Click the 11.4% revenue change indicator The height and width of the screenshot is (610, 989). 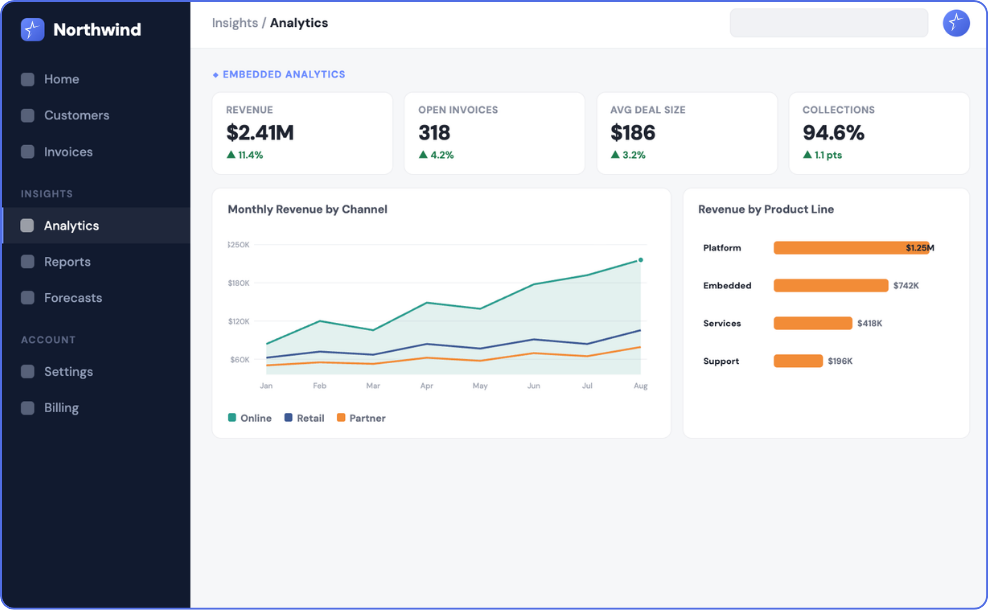click(x=245, y=155)
